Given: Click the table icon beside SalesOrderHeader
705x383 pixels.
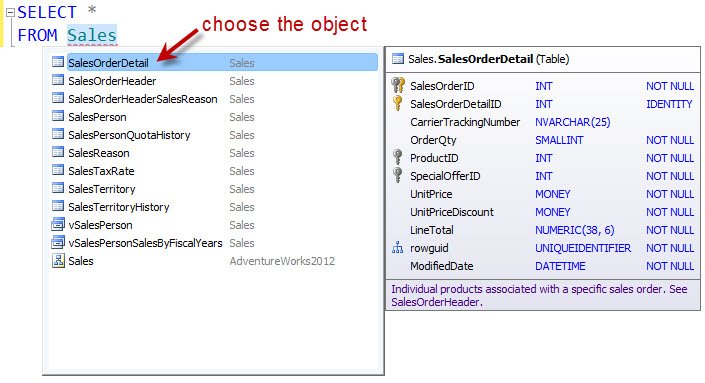Looking at the screenshot, I should tap(58, 80).
